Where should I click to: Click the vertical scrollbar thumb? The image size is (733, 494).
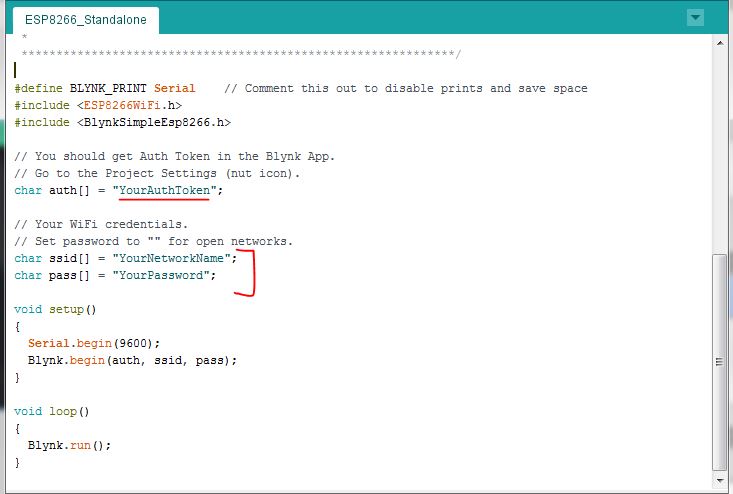click(x=718, y=360)
